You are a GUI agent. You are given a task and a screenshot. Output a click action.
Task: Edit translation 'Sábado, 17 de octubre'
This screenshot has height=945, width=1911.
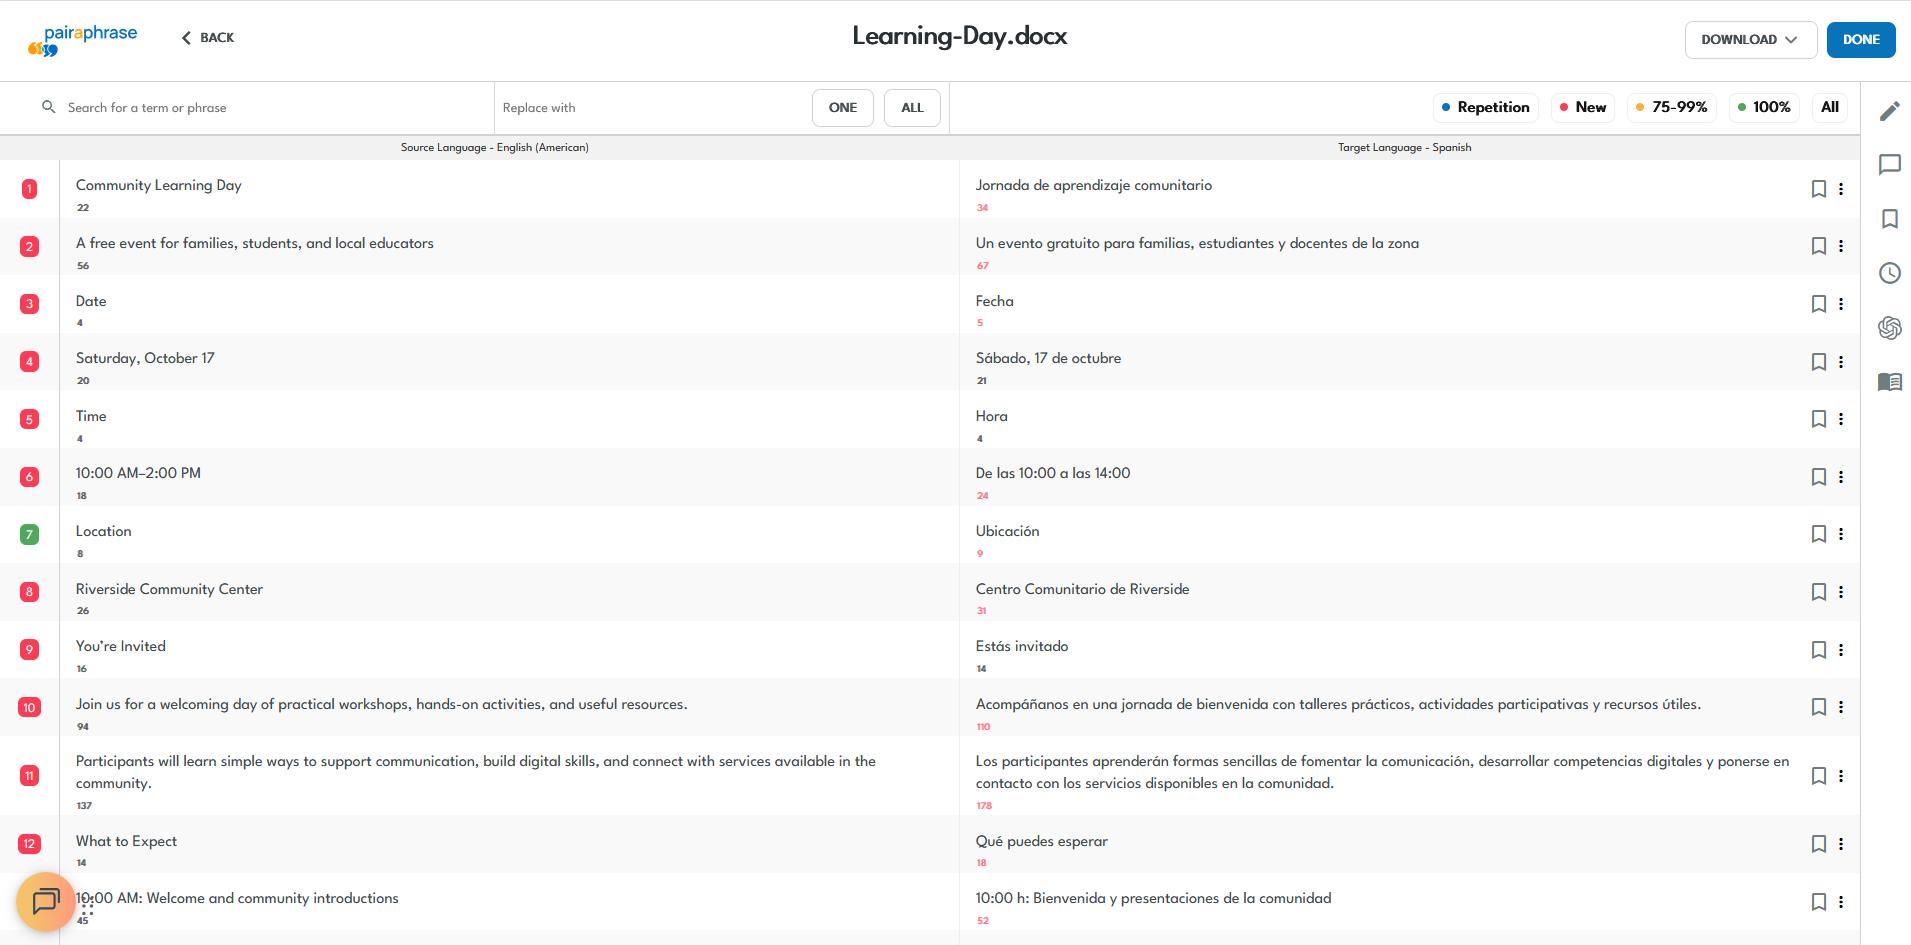point(1048,358)
